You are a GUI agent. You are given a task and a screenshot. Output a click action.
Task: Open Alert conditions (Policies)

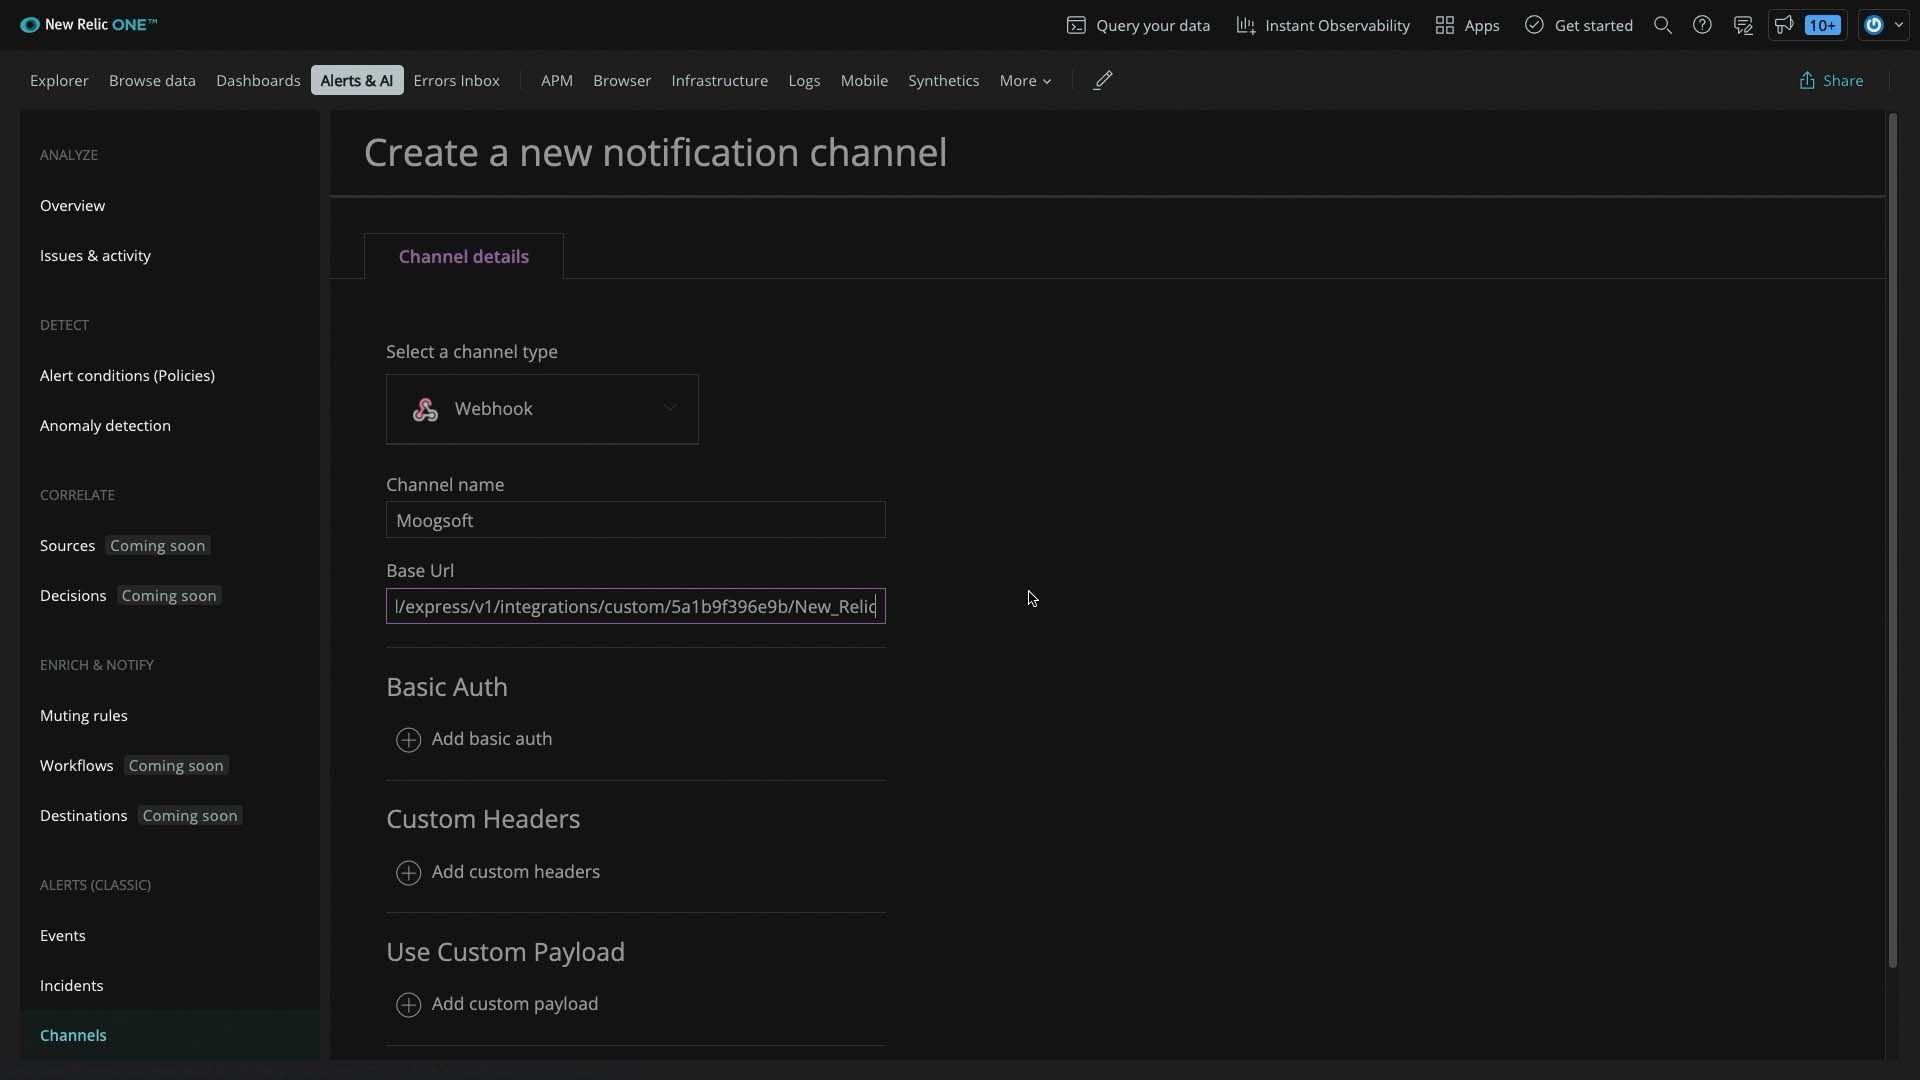(x=127, y=375)
